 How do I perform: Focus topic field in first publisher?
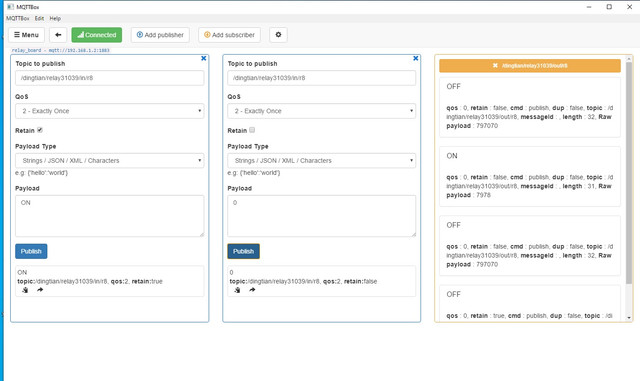click(x=109, y=78)
